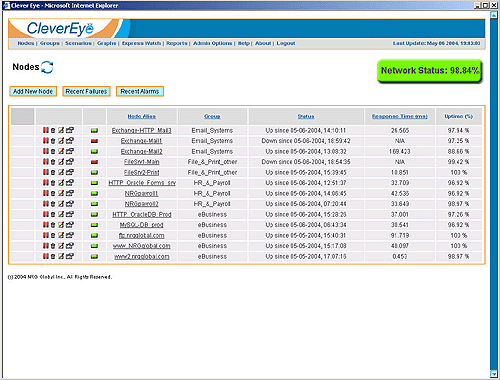Screen dimensions: 500x380
Task: Delete the NRGpayroll1 node with the trash icon
Action: (x=53, y=193)
